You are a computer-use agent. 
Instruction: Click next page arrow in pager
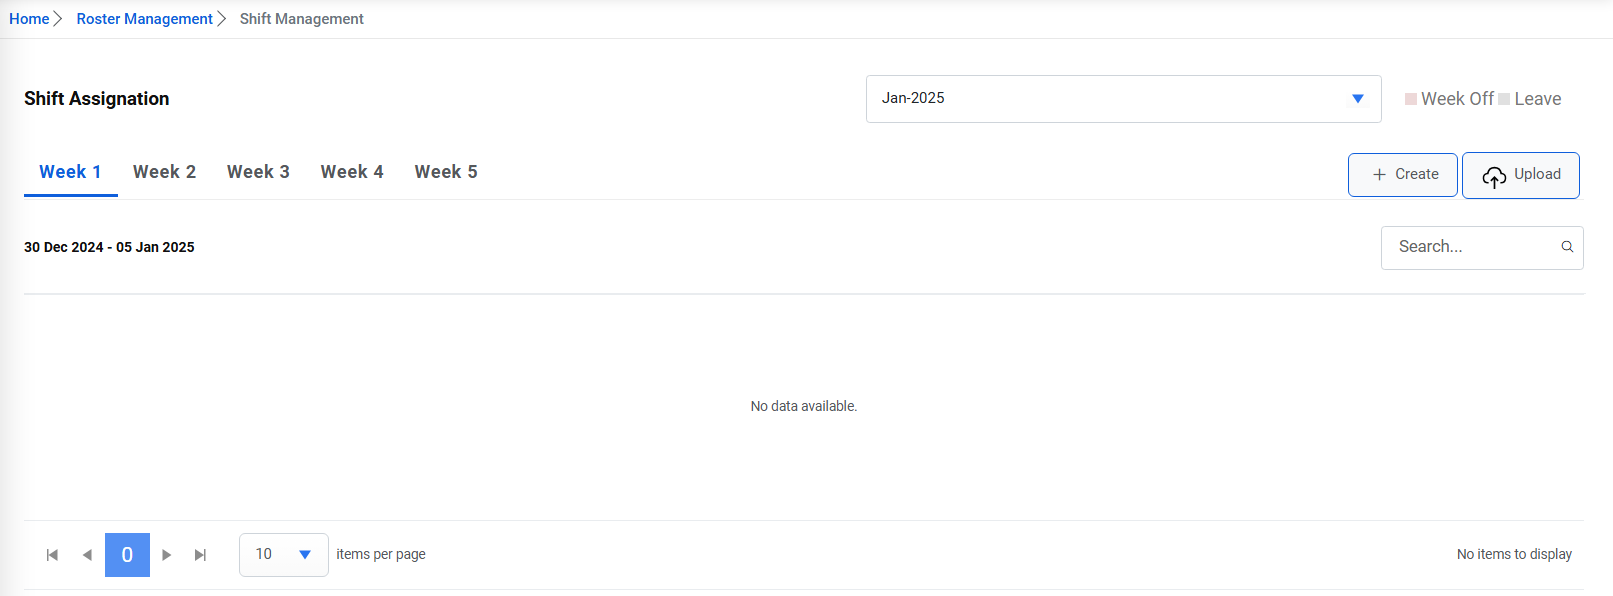167,555
